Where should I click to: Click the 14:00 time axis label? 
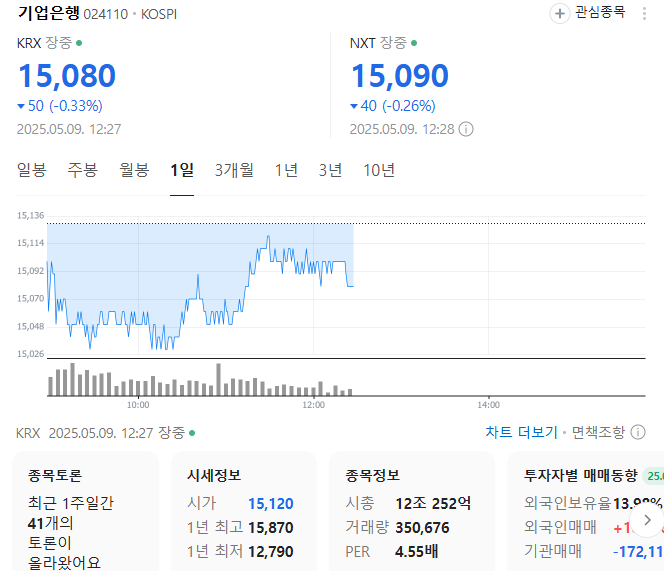pos(488,405)
